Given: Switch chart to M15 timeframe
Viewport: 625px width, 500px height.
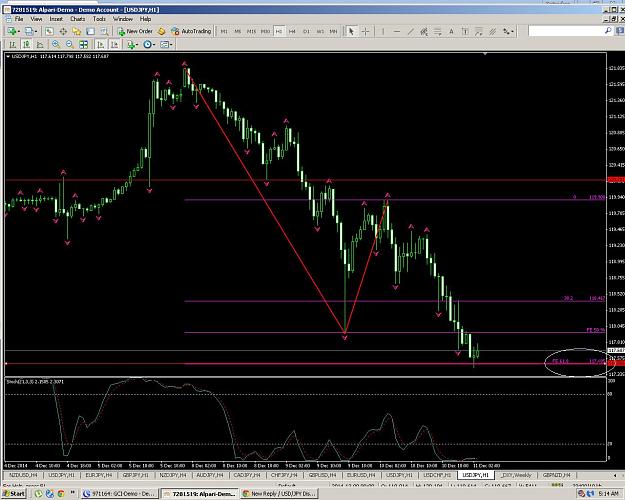Looking at the screenshot, I should click(251, 31).
